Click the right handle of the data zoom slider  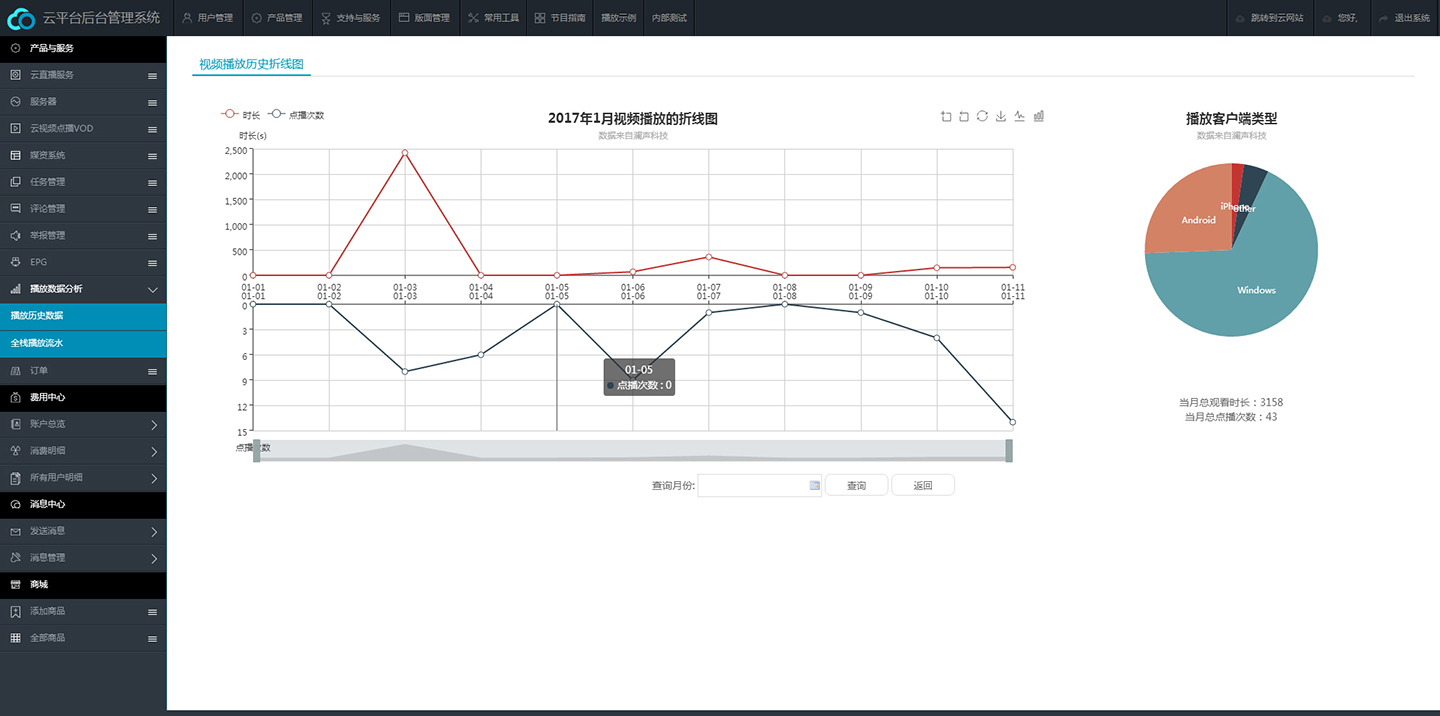(x=1009, y=451)
